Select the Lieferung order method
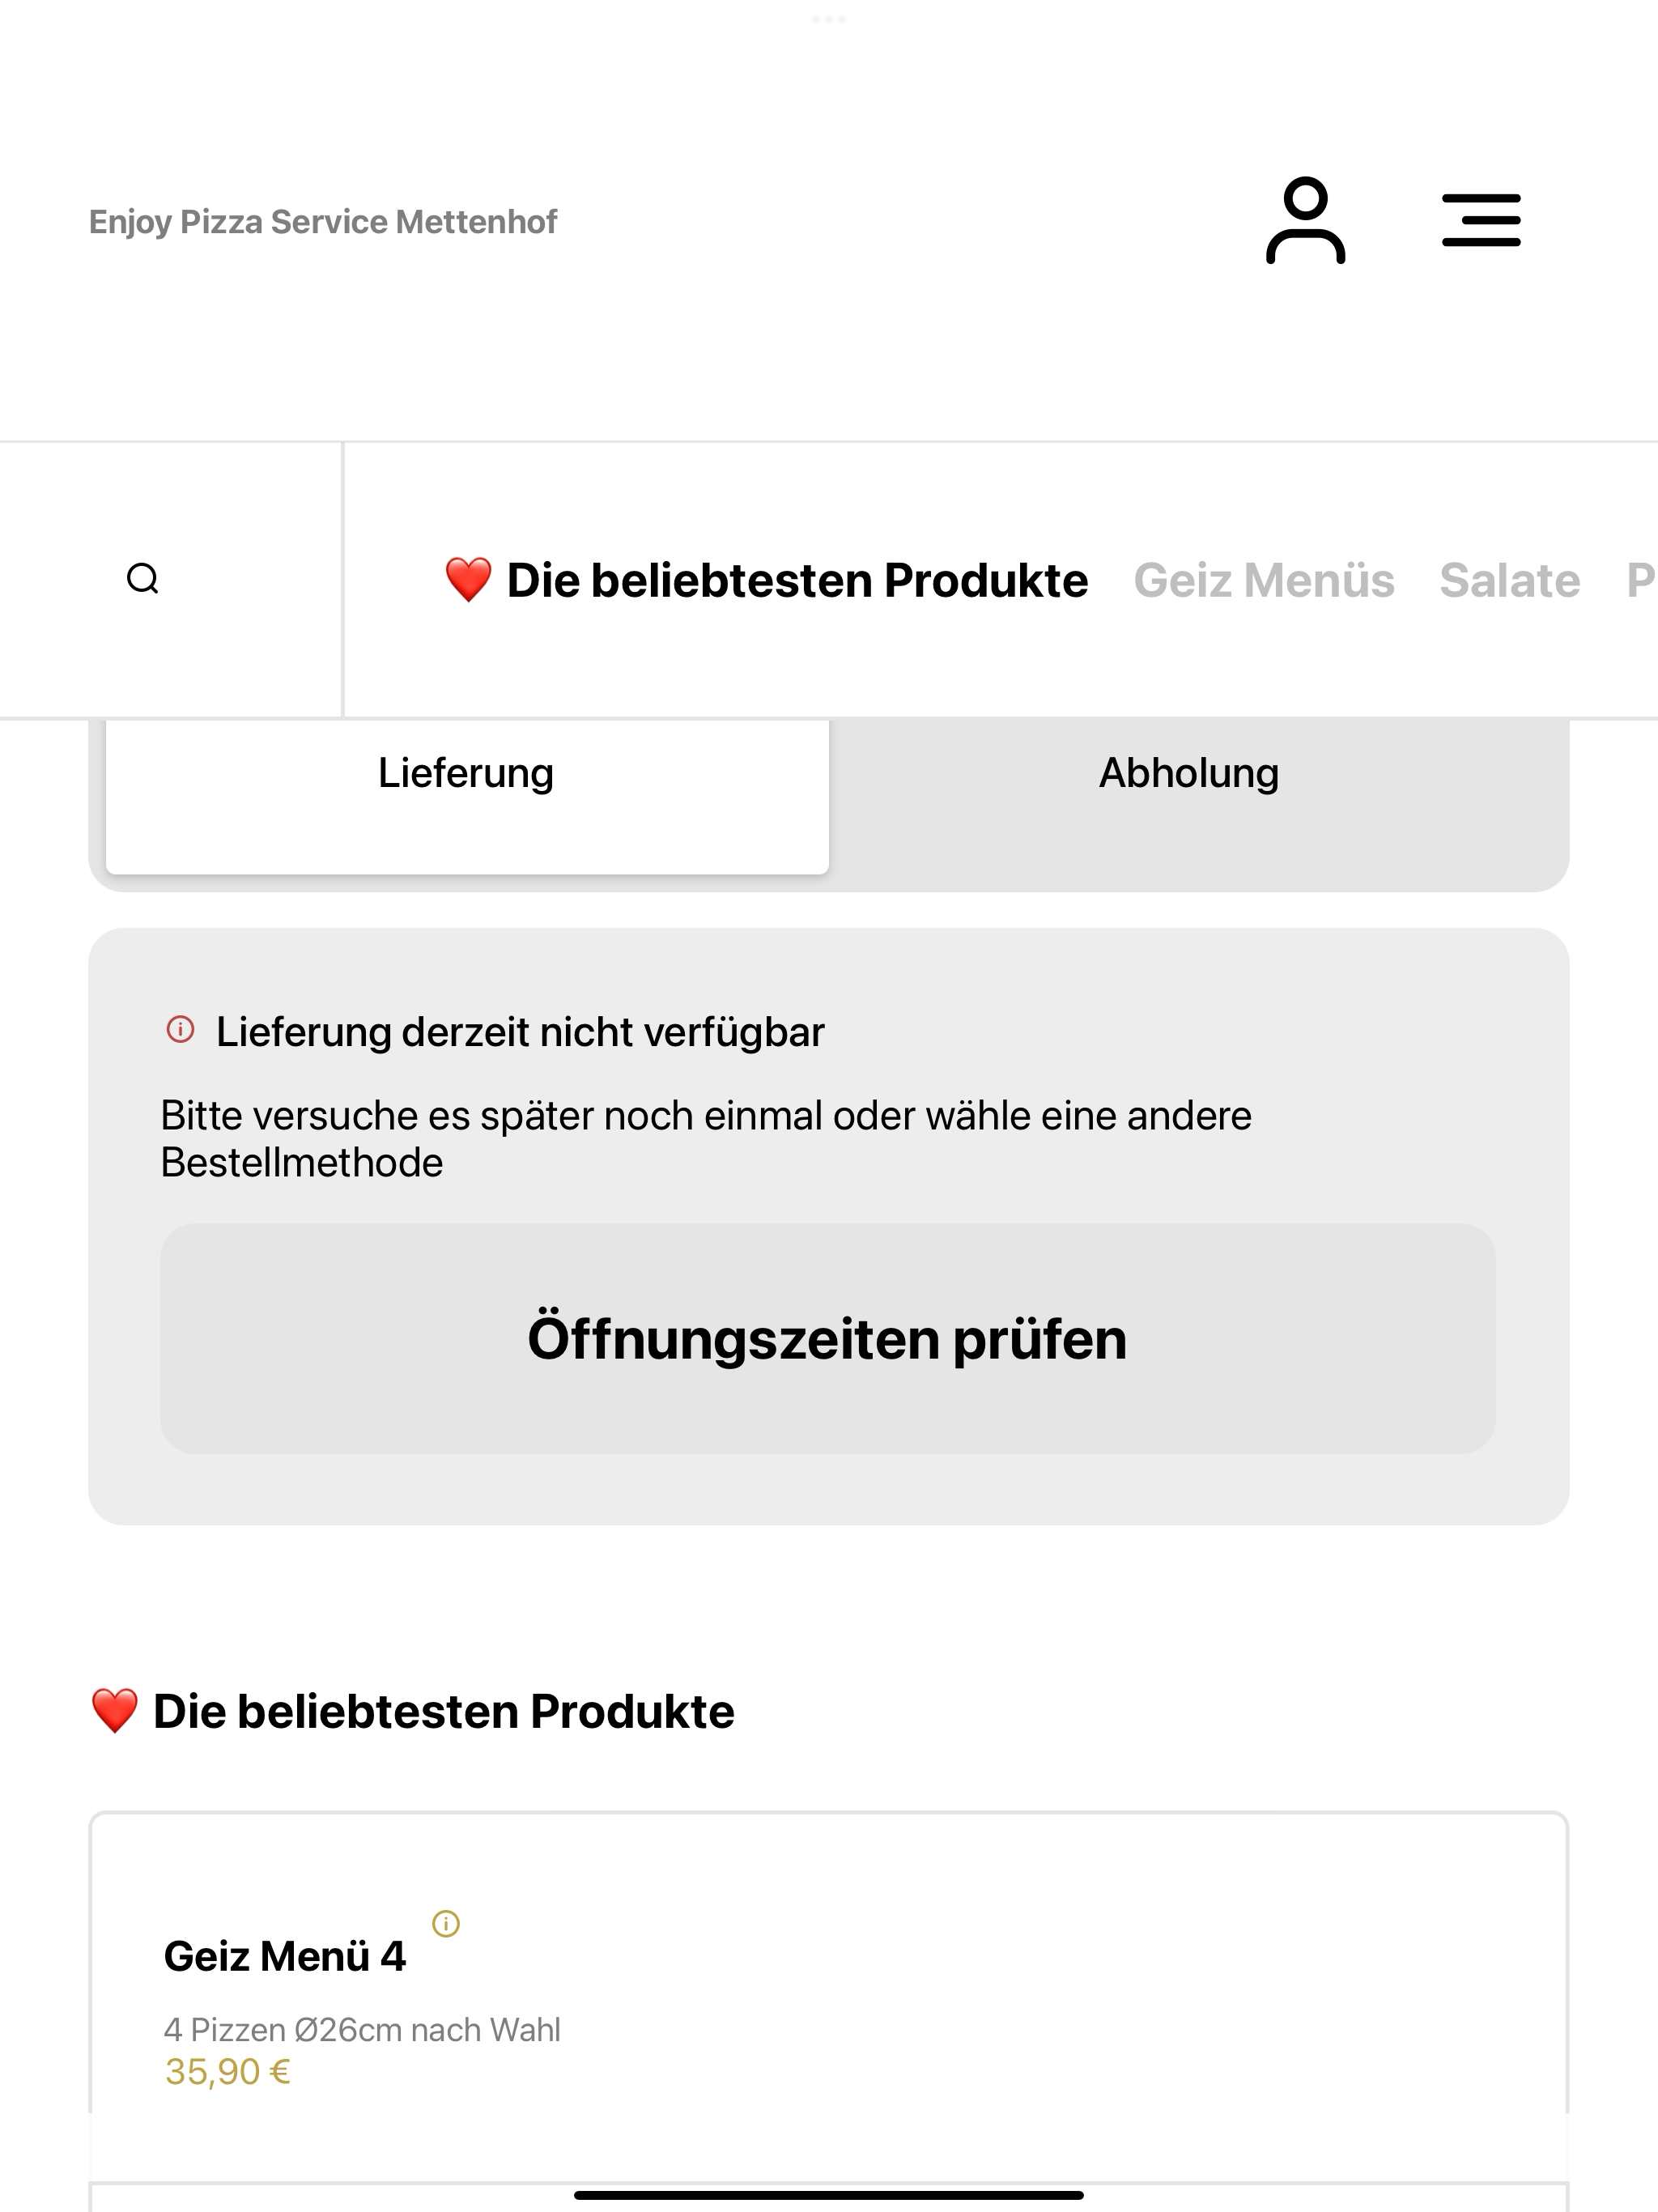Viewport: 1658px width, 2212px height. tap(467, 796)
